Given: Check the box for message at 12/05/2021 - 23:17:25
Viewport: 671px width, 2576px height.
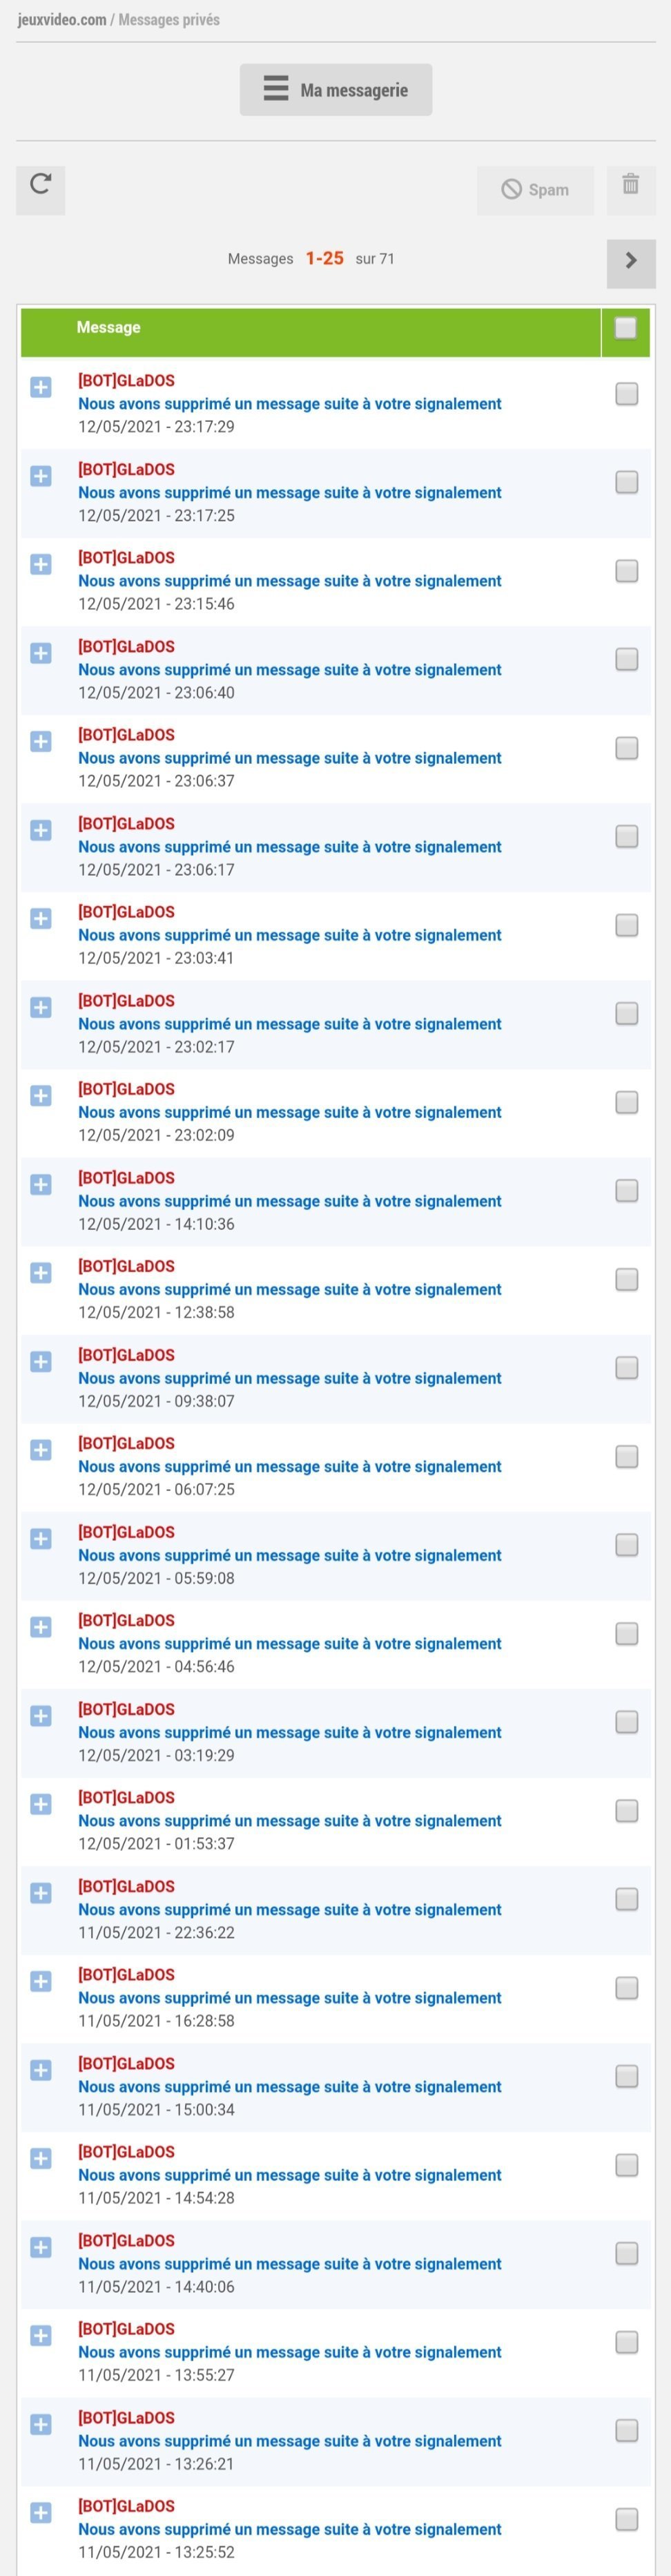Looking at the screenshot, I should point(627,482).
